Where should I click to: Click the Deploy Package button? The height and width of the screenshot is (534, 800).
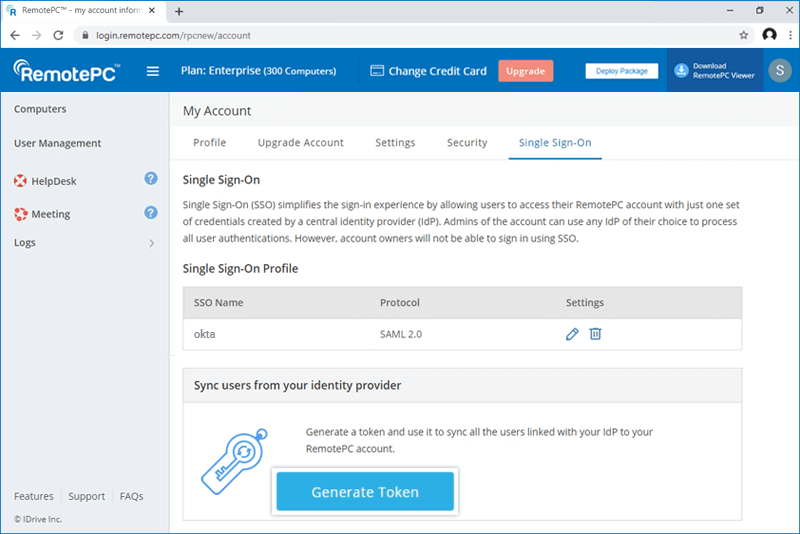[x=622, y=71]
